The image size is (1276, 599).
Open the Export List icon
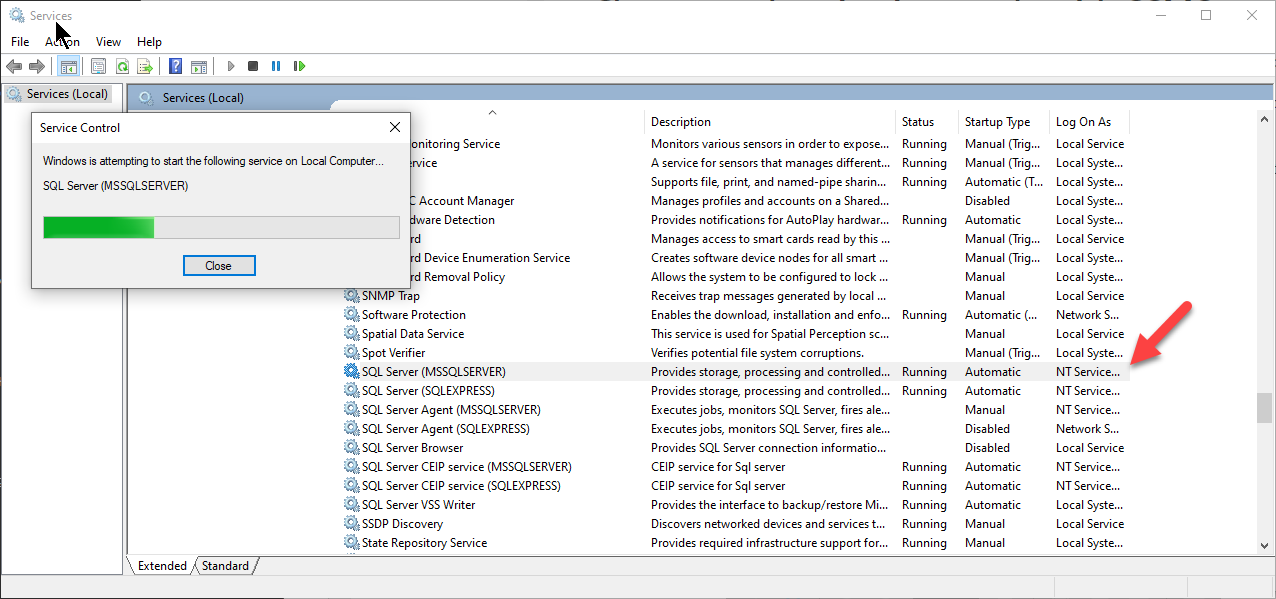pyautogui.click(x=146, y=66)
